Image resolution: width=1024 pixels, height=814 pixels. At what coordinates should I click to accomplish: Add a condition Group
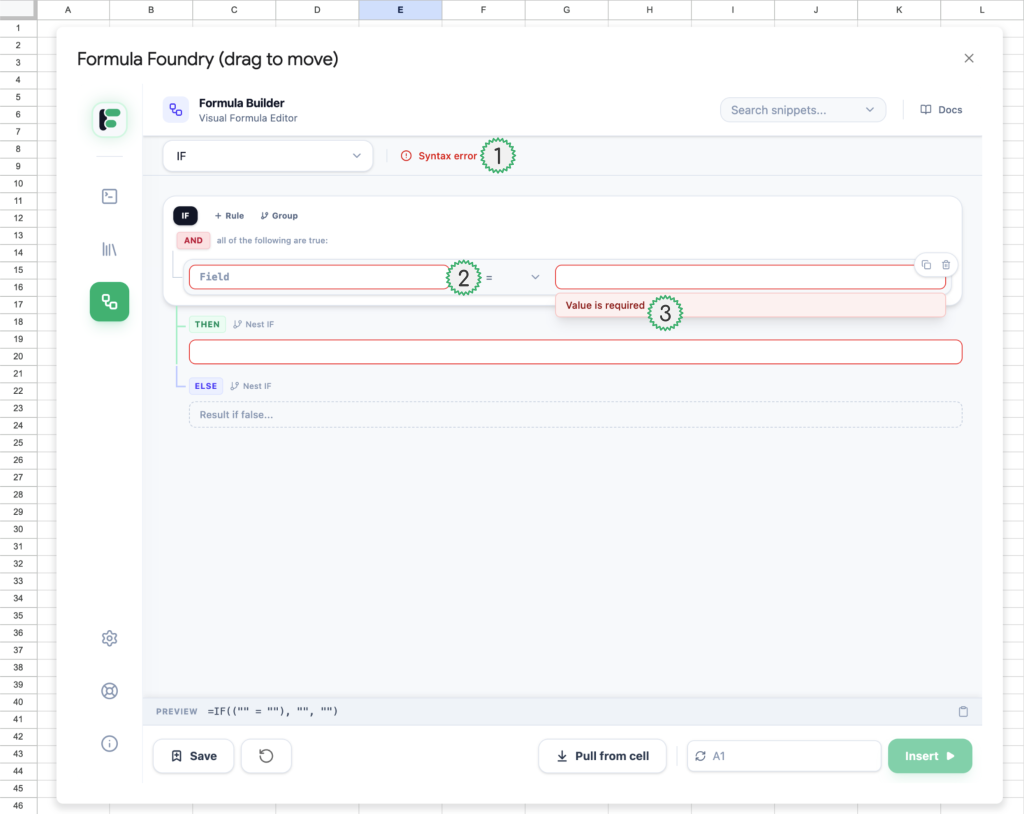pos(279,216)
